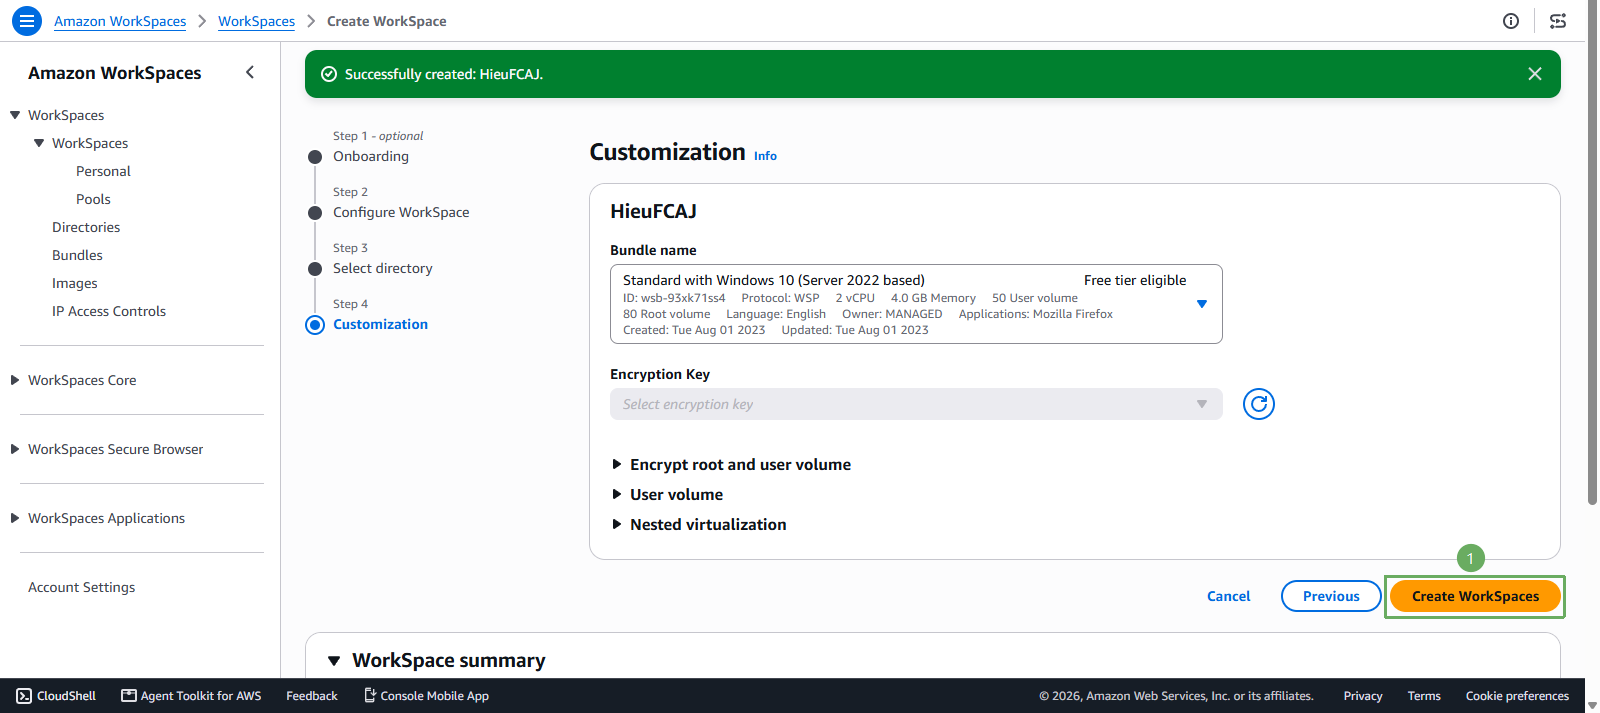The width and height of the screenshot is (1600, 713).
Task: Dismiss the success notification banner
Action: pyautogui.click(x=1535, y=74)
